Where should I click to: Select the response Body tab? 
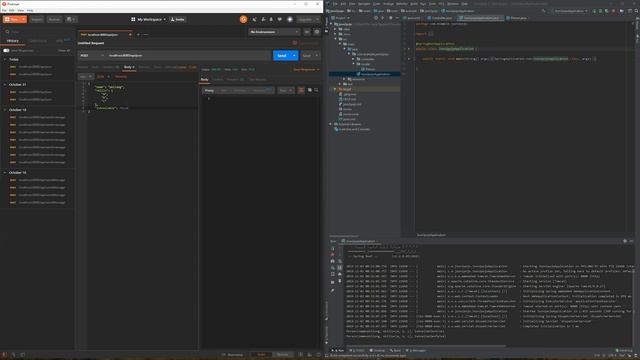(x=204, y=80)
